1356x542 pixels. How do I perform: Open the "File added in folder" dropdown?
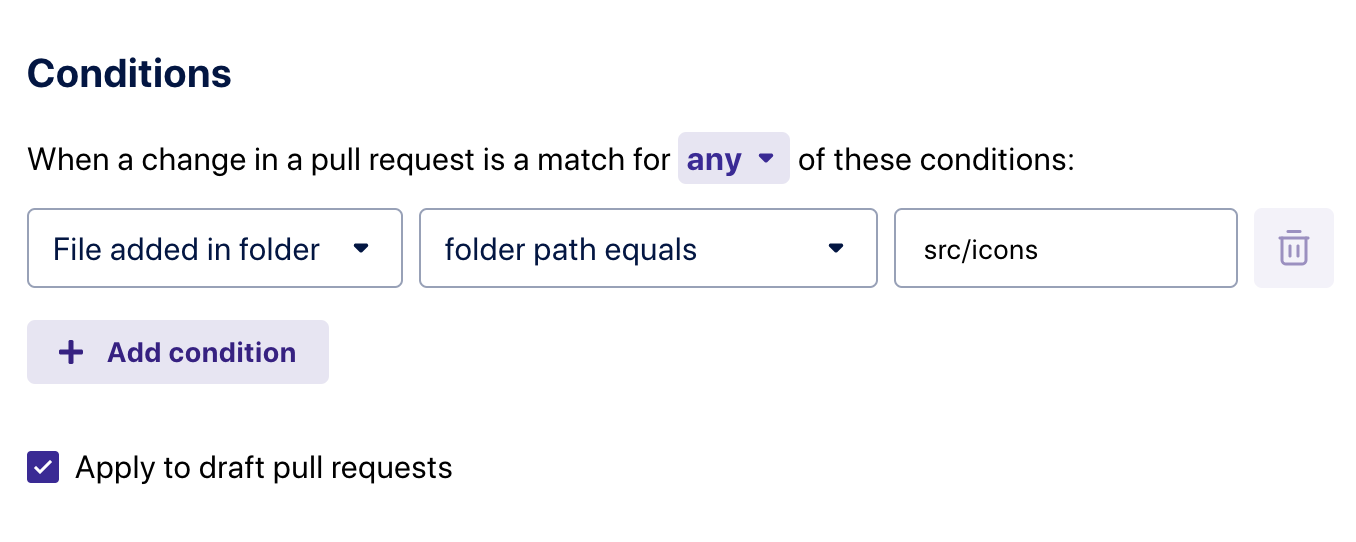214,248
